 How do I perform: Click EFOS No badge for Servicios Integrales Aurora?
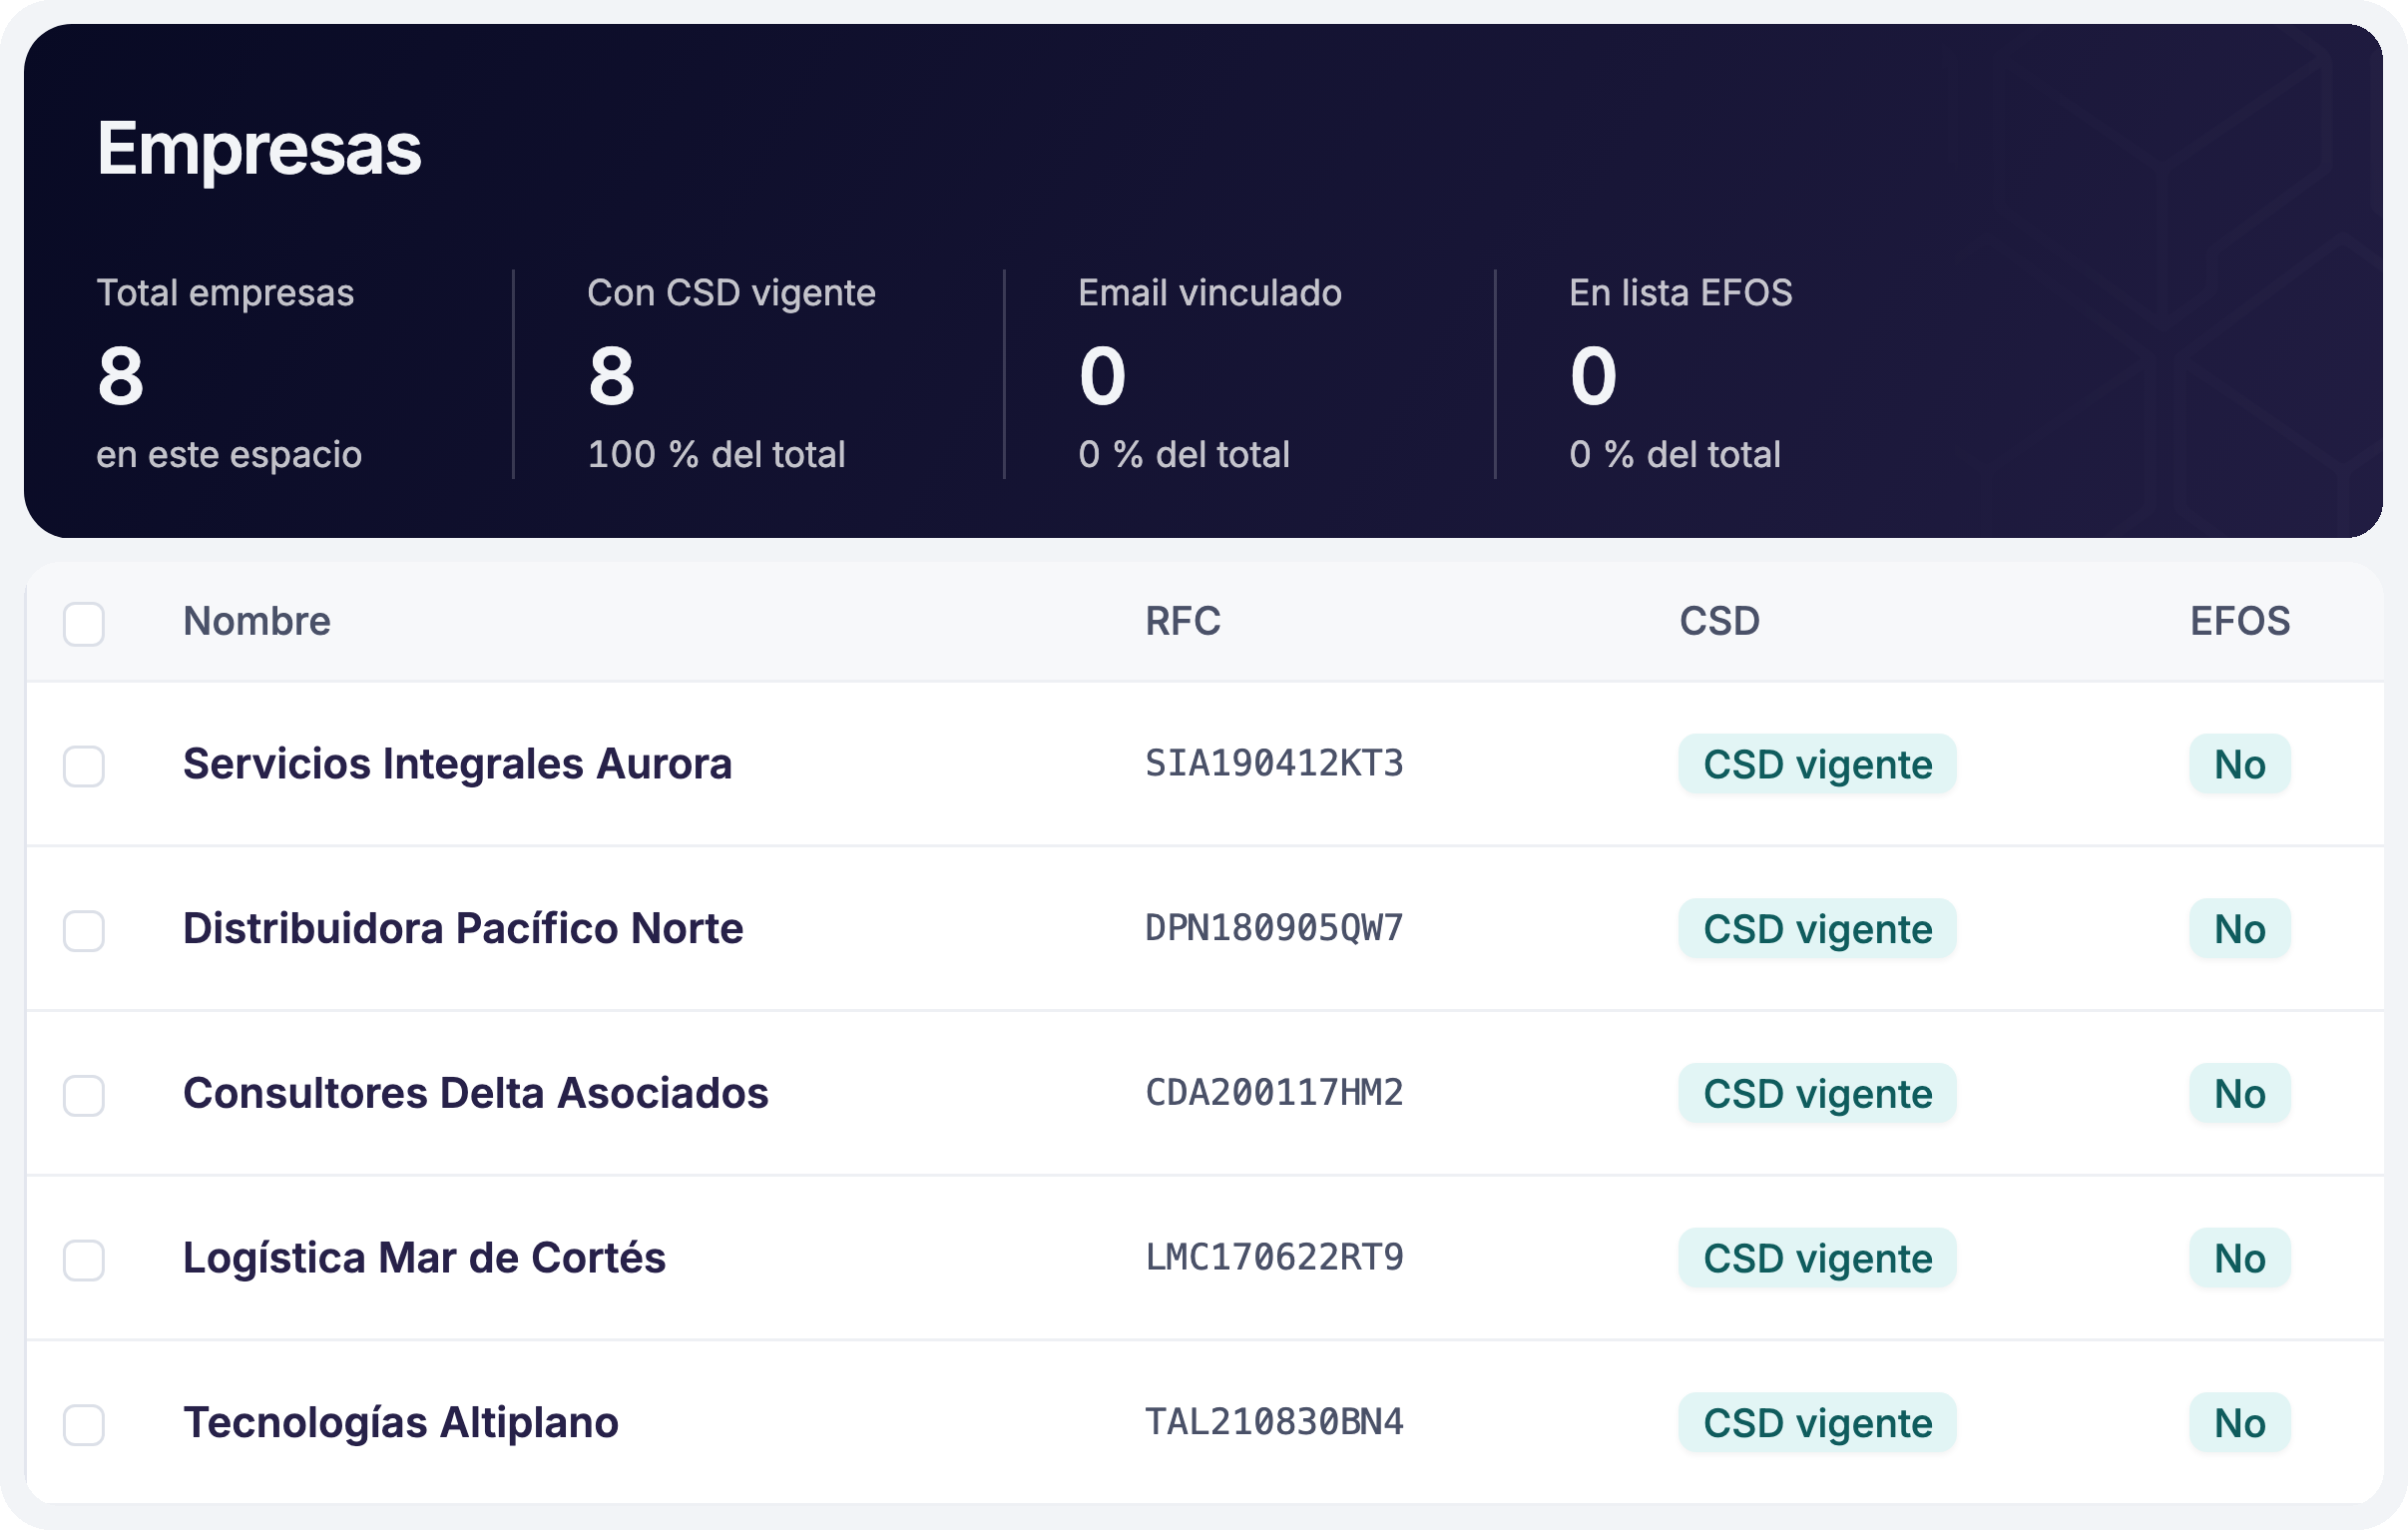coord(2240,765)
